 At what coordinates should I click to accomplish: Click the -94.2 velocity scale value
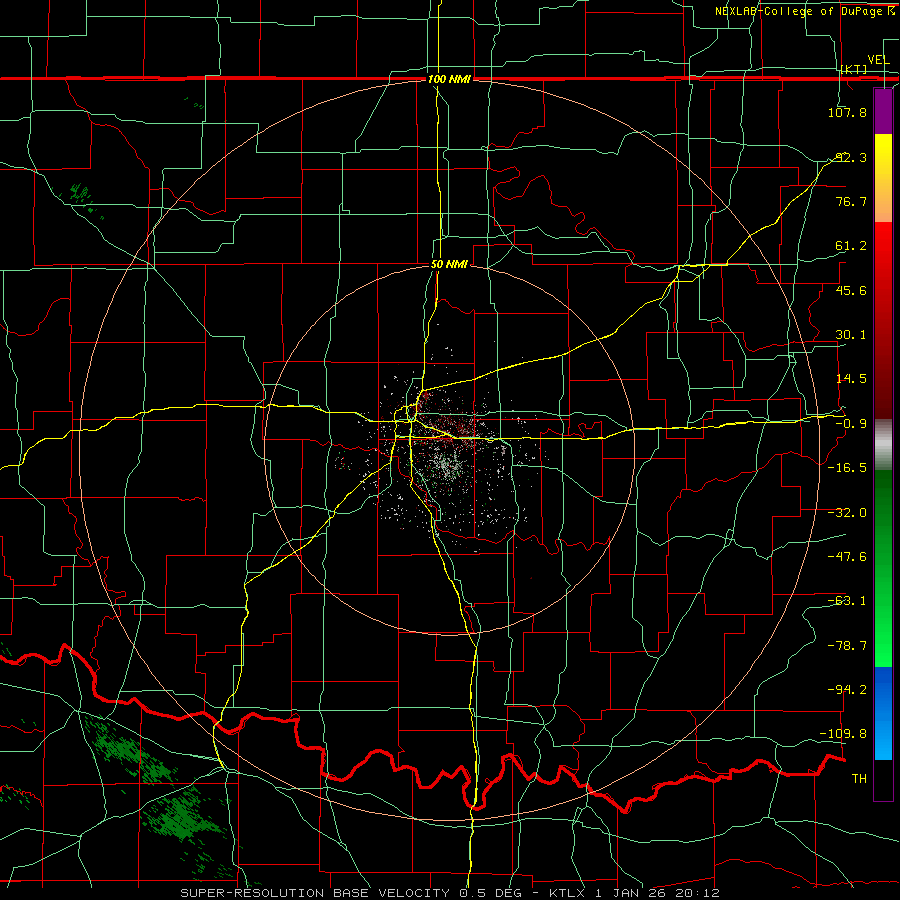pos(847,689)
